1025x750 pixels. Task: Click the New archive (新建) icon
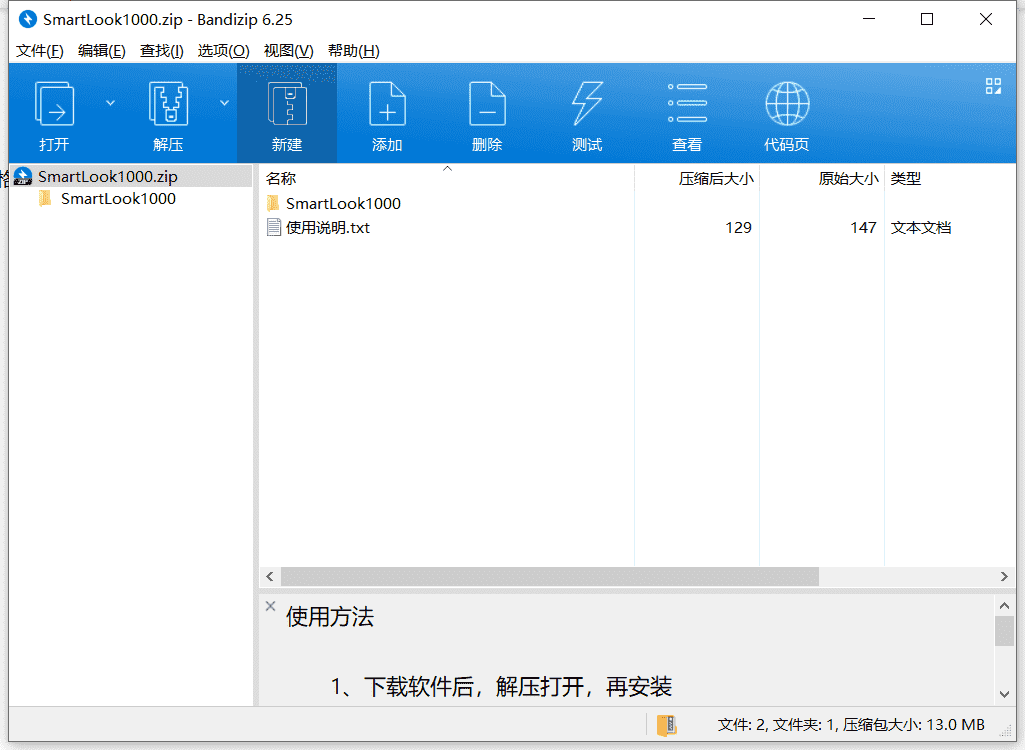288,104
